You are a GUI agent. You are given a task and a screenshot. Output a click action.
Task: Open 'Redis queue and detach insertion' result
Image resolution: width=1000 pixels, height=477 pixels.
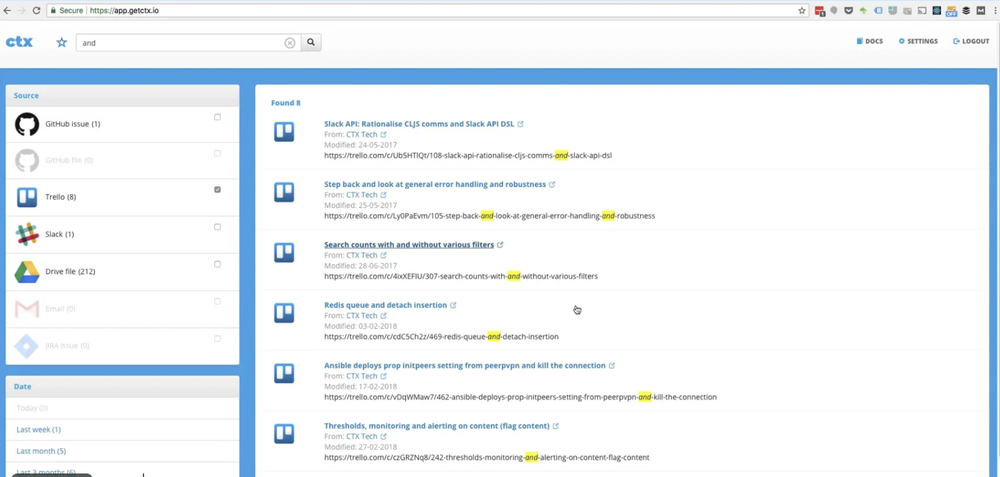(385, 305)
